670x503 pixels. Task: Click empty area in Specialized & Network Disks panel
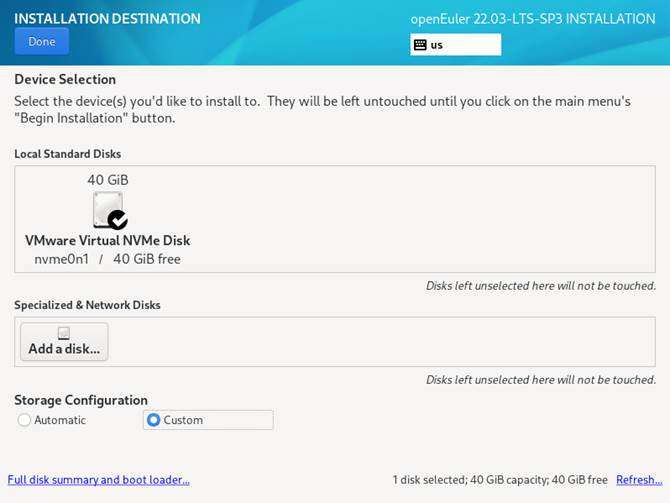coord(400,342)
